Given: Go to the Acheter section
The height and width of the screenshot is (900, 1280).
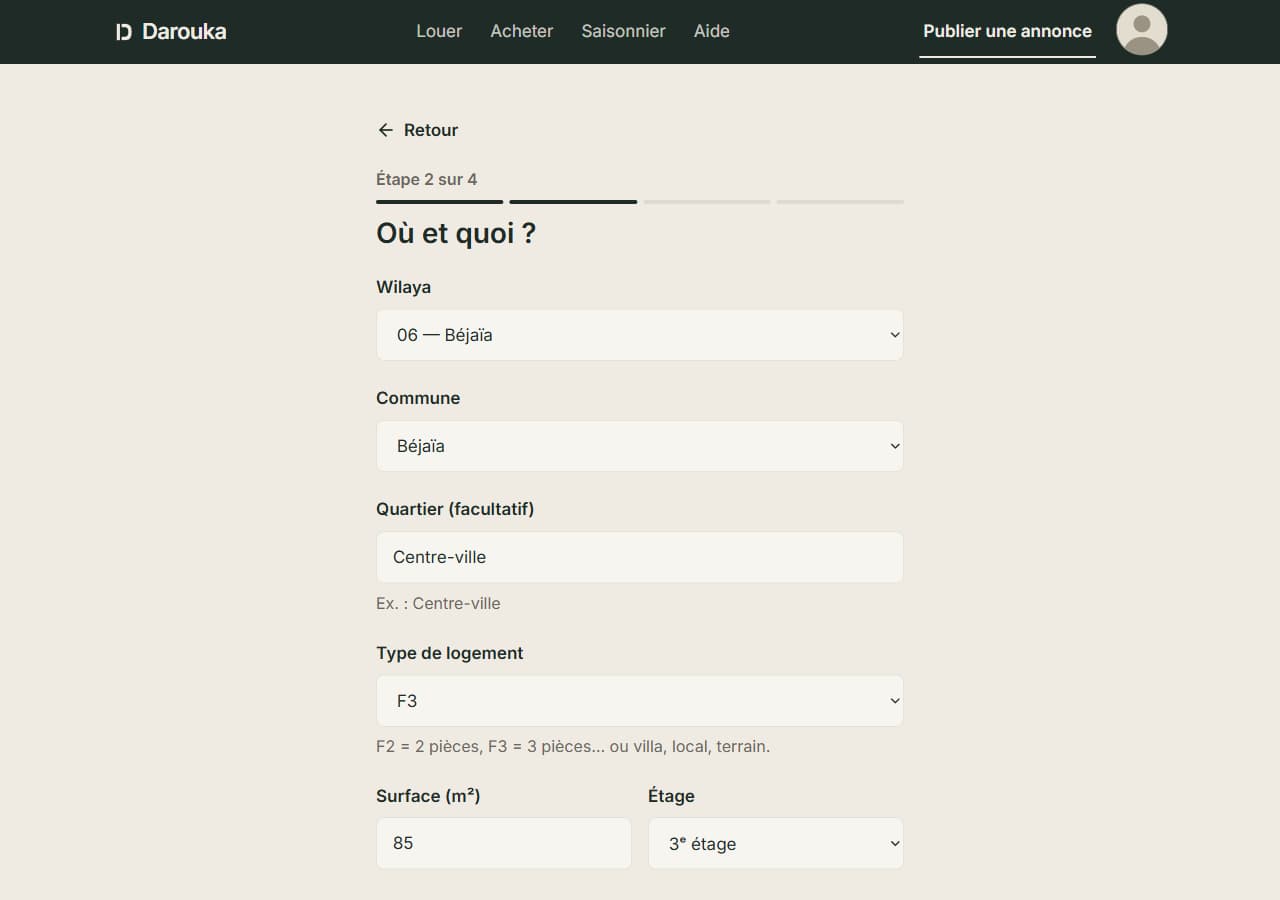Looking at the screenshot, I should [522, 31].
